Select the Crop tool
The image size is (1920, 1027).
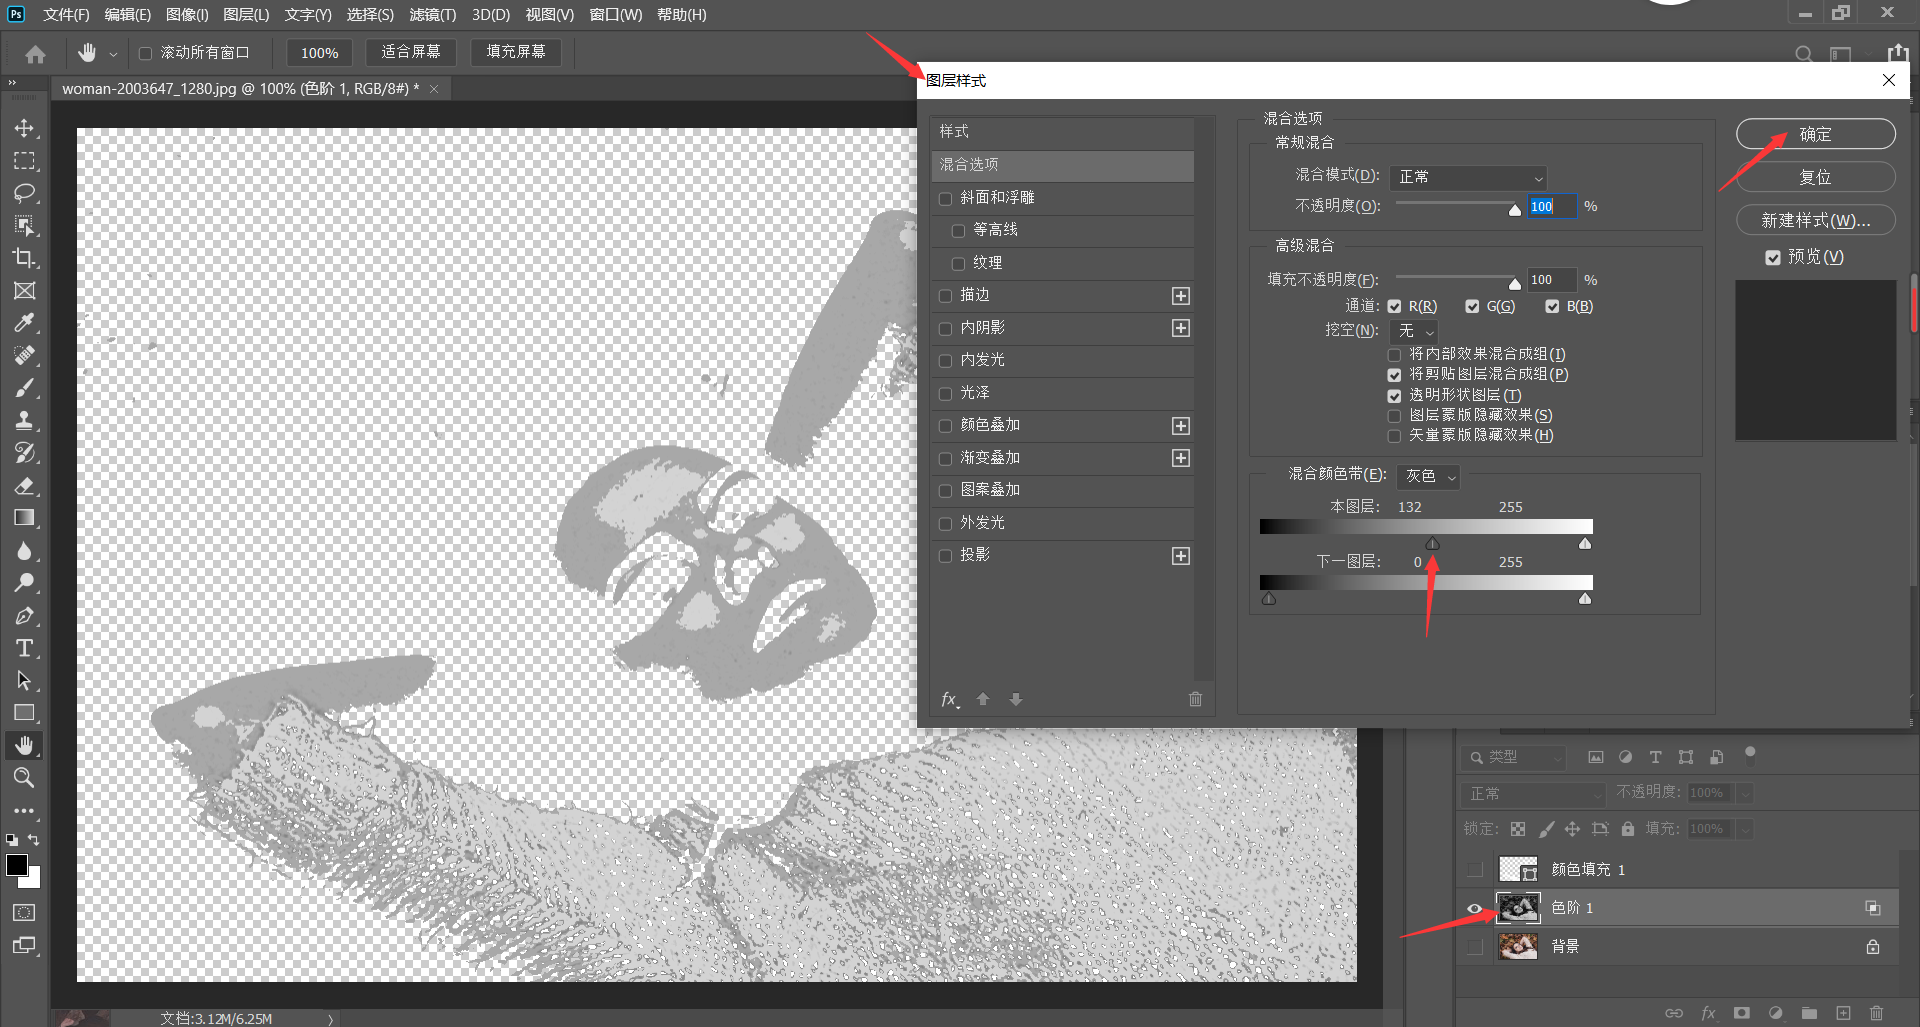(24, 258)
